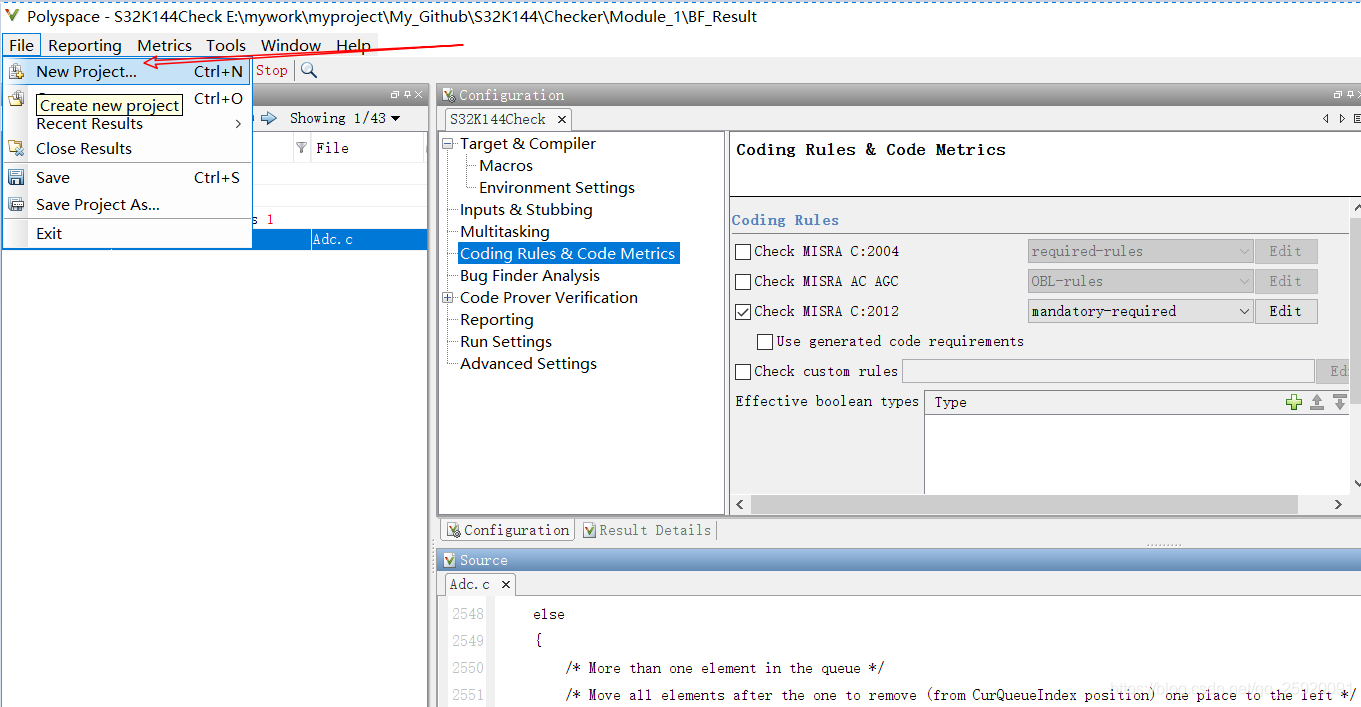Click Edit for MISRA C:2004
The height and width of the screenshot is (707, 1361).
pyautogui.click(x=1286, y=251)
